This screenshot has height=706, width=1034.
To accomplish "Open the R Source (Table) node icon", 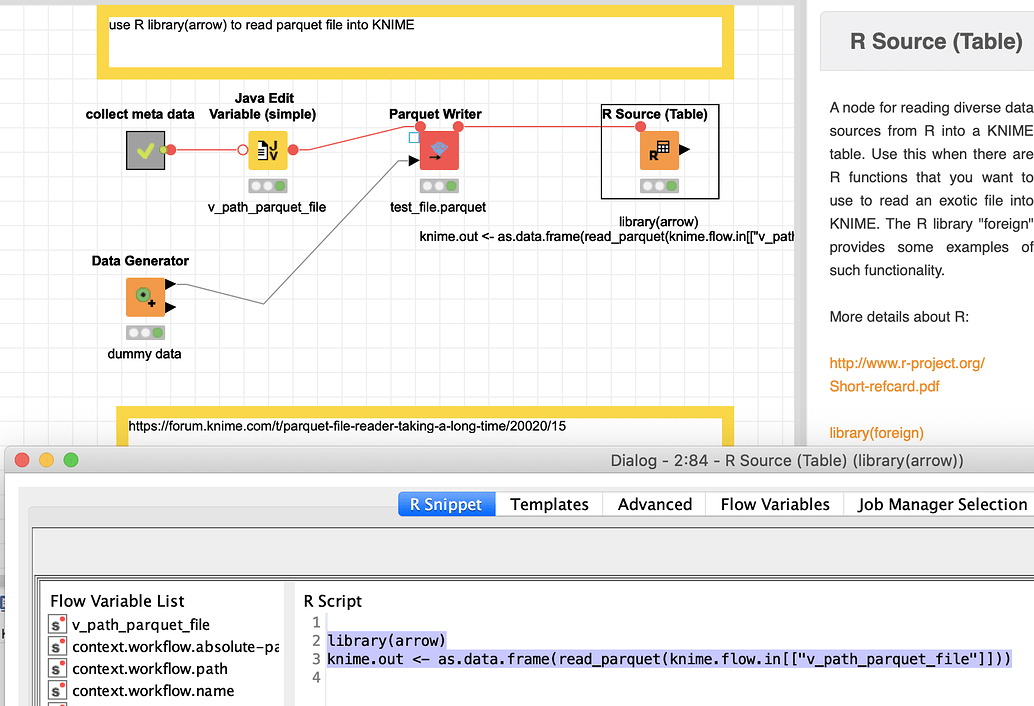I will coord(659,151).
